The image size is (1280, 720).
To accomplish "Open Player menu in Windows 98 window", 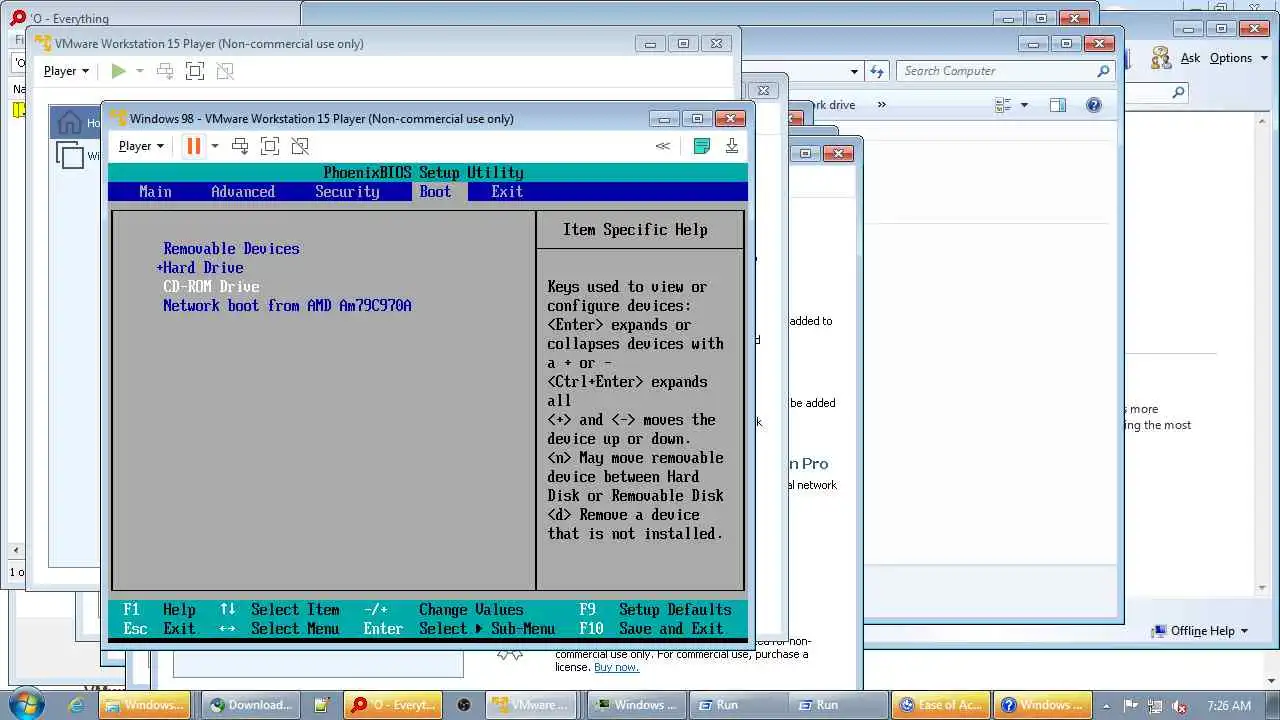I will tap(141, 146).
